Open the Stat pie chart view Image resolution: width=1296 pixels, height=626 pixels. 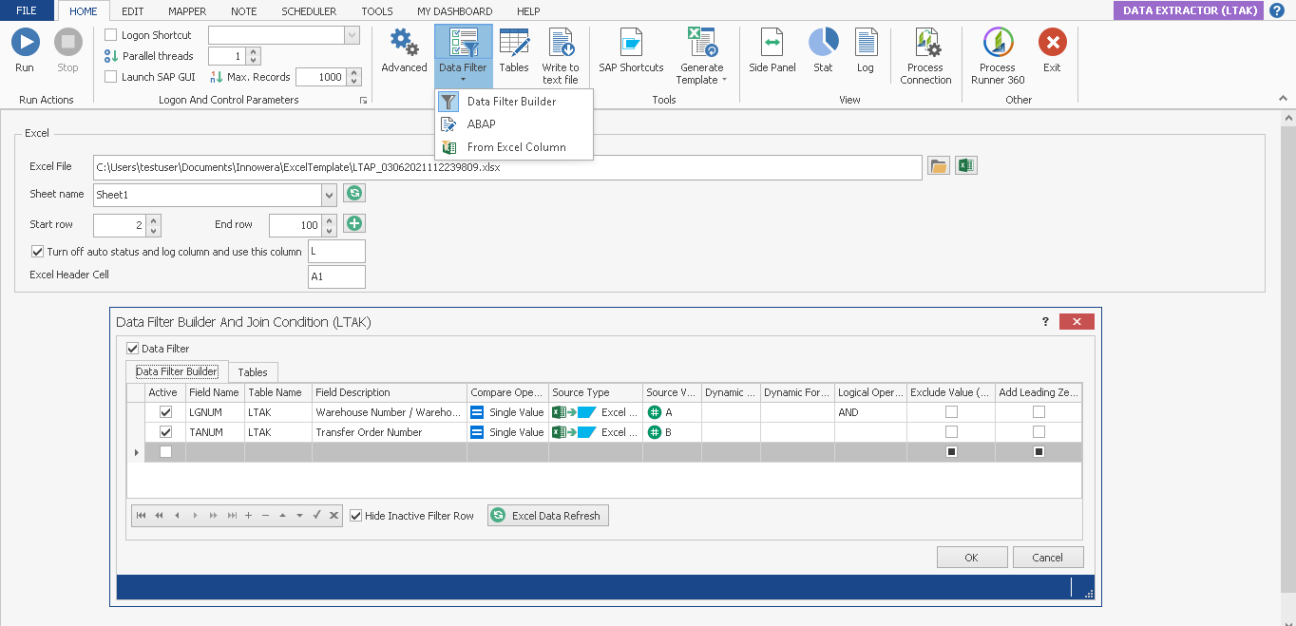[x=823, y=43]
